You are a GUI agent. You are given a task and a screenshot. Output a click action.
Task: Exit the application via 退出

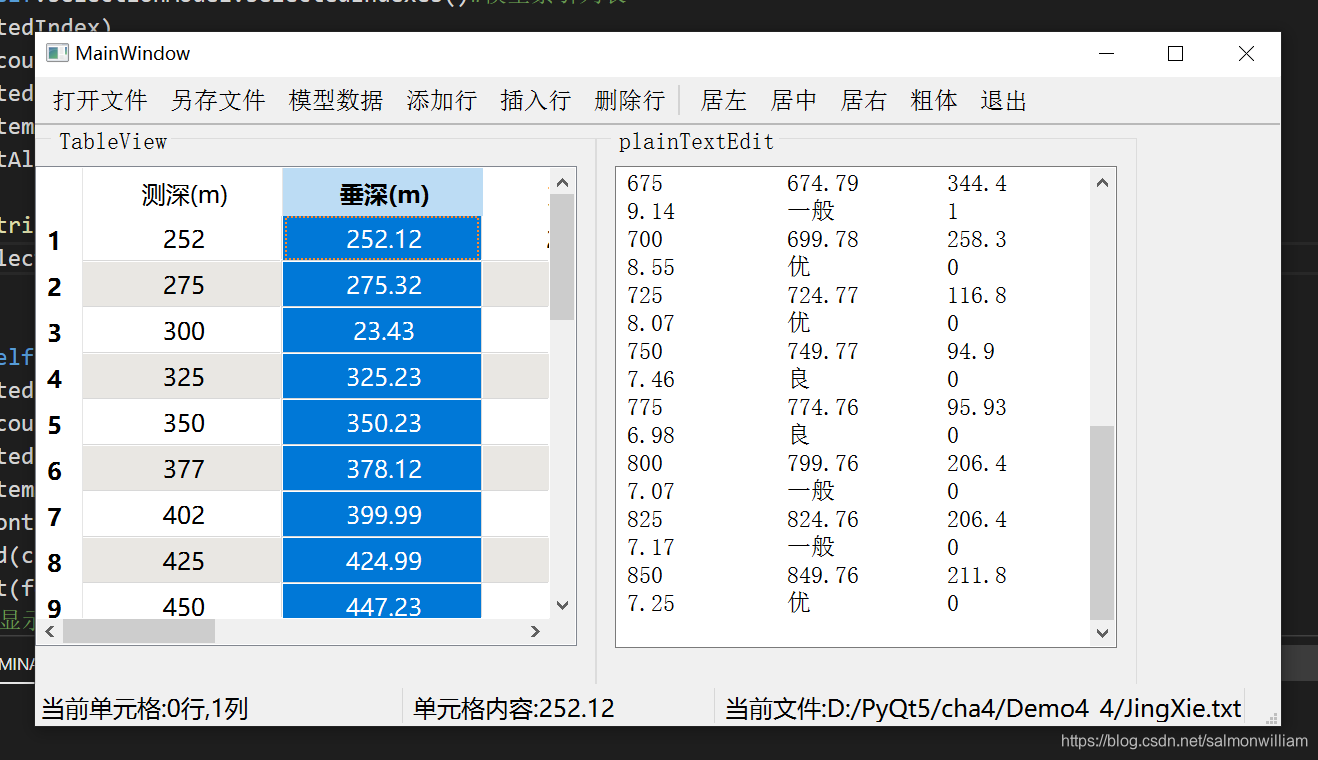pos(1003,100)
